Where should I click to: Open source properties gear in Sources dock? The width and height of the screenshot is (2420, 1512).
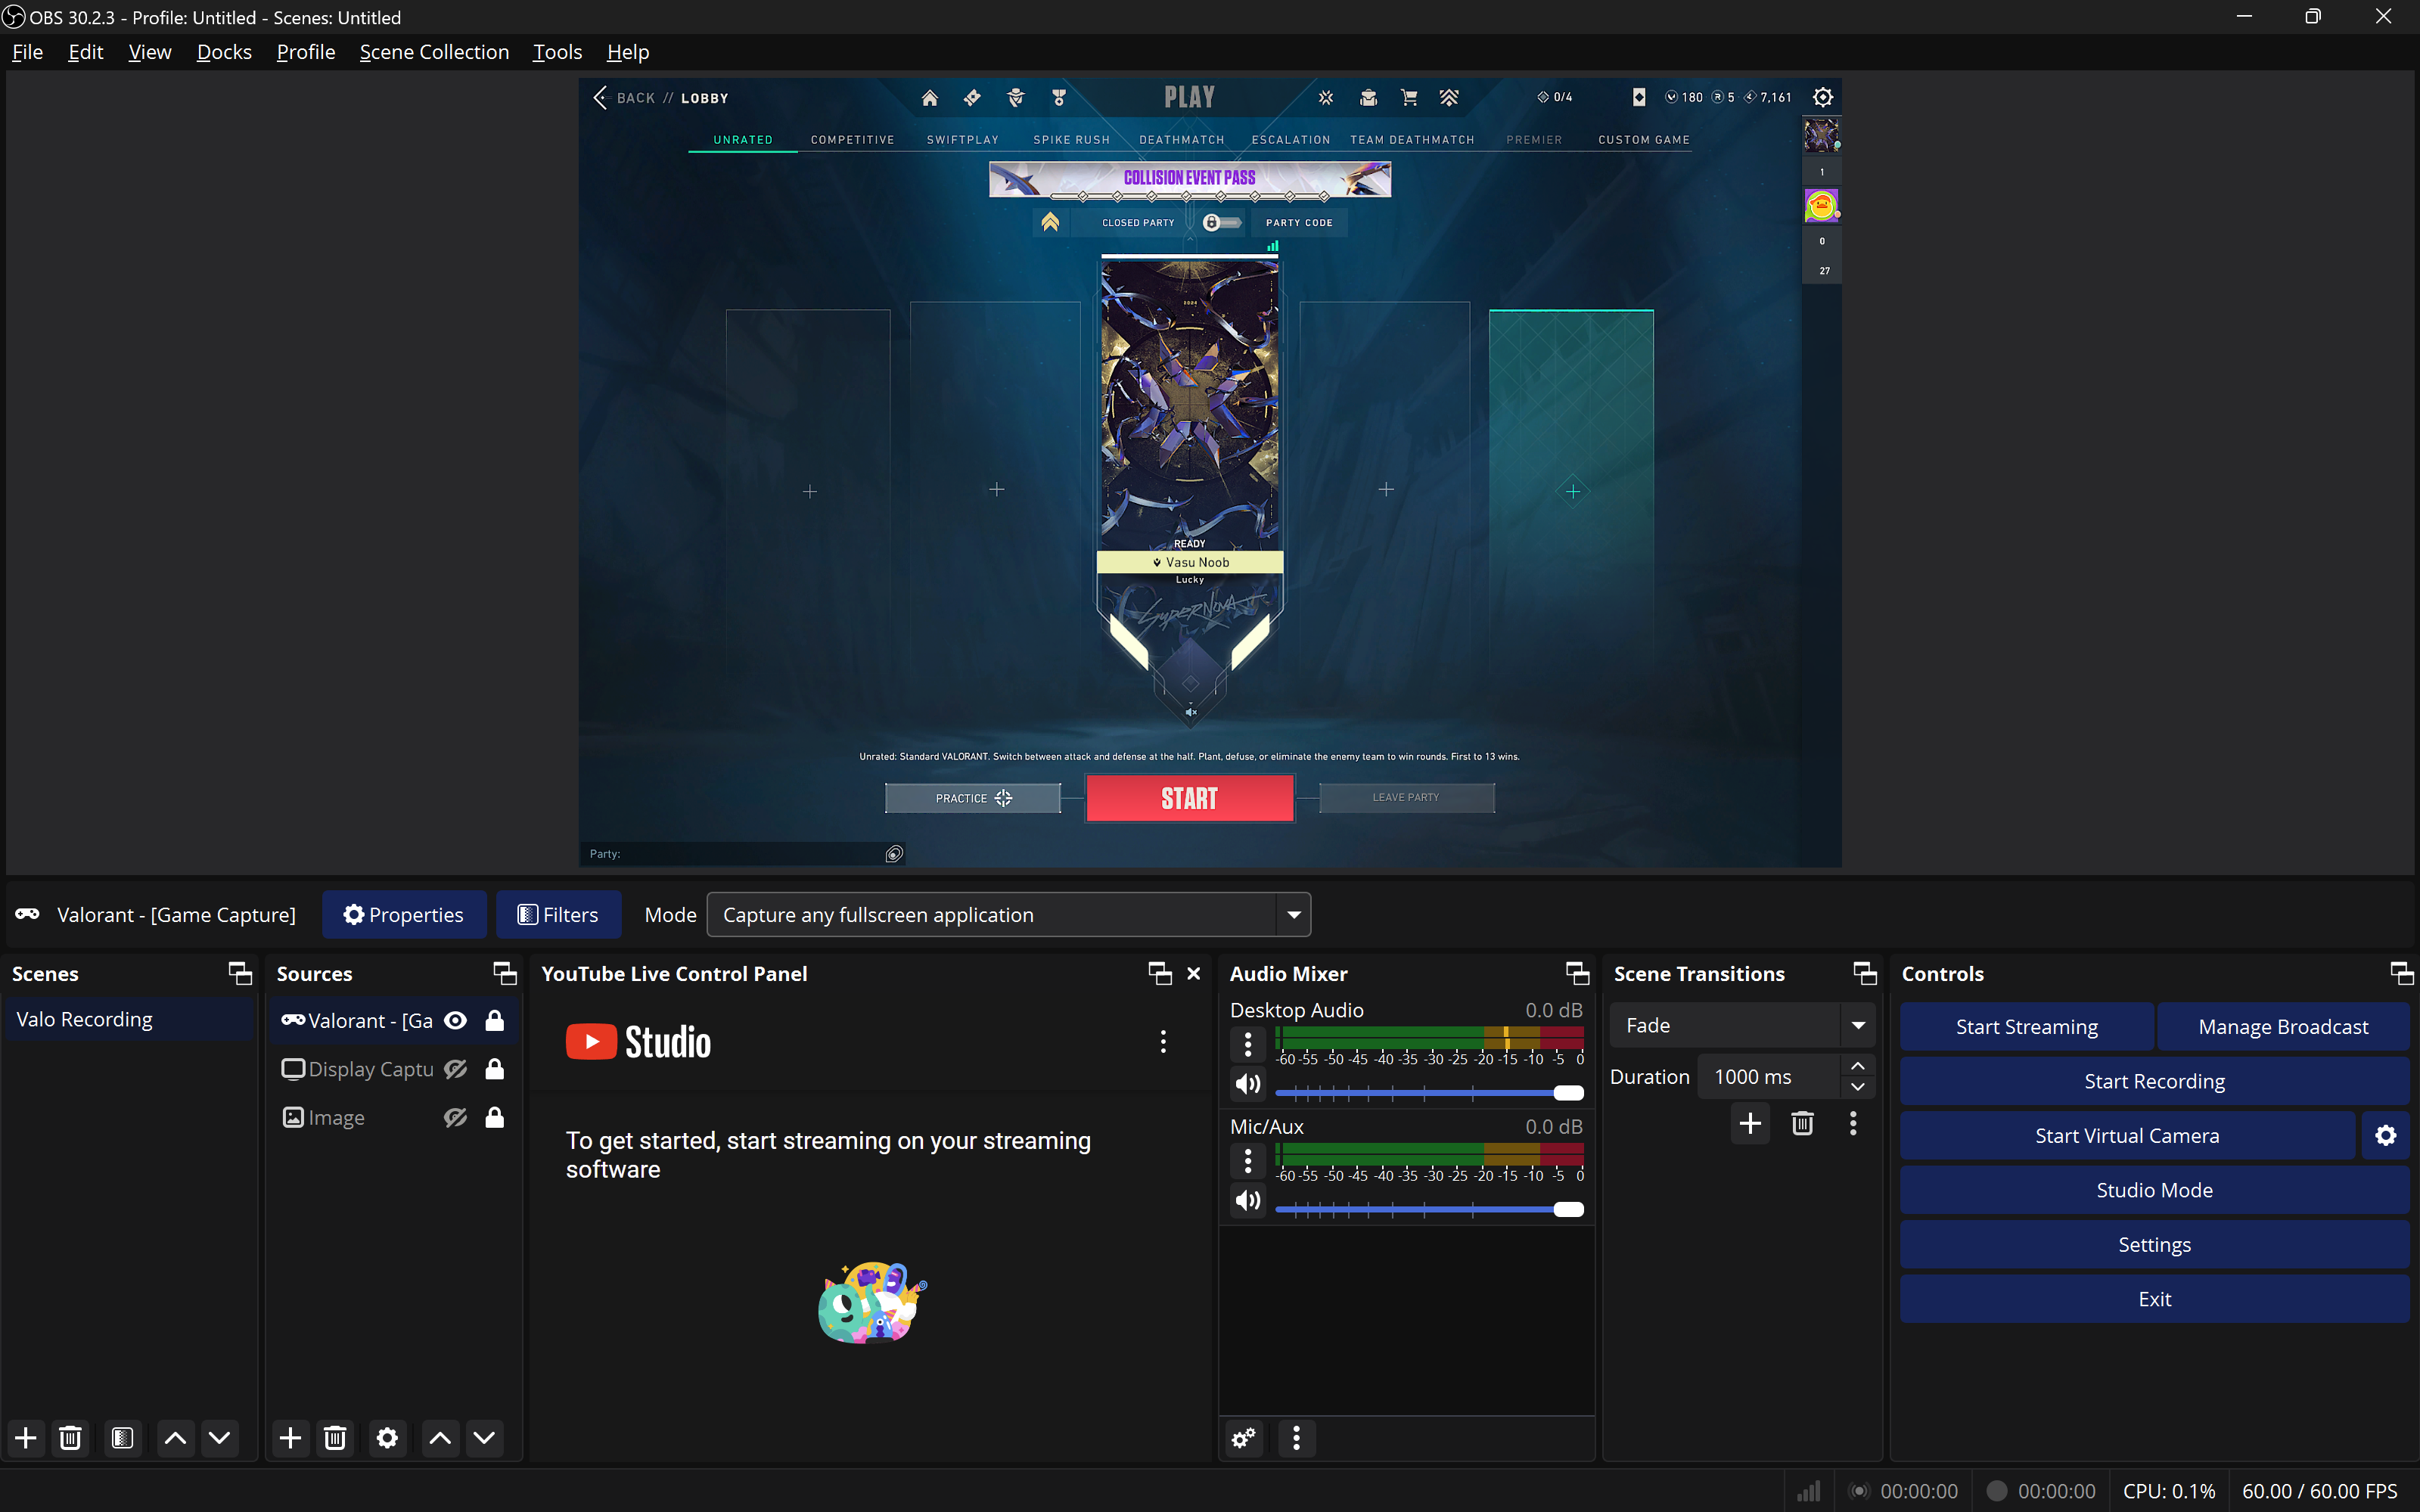(x=387, y=1438)
